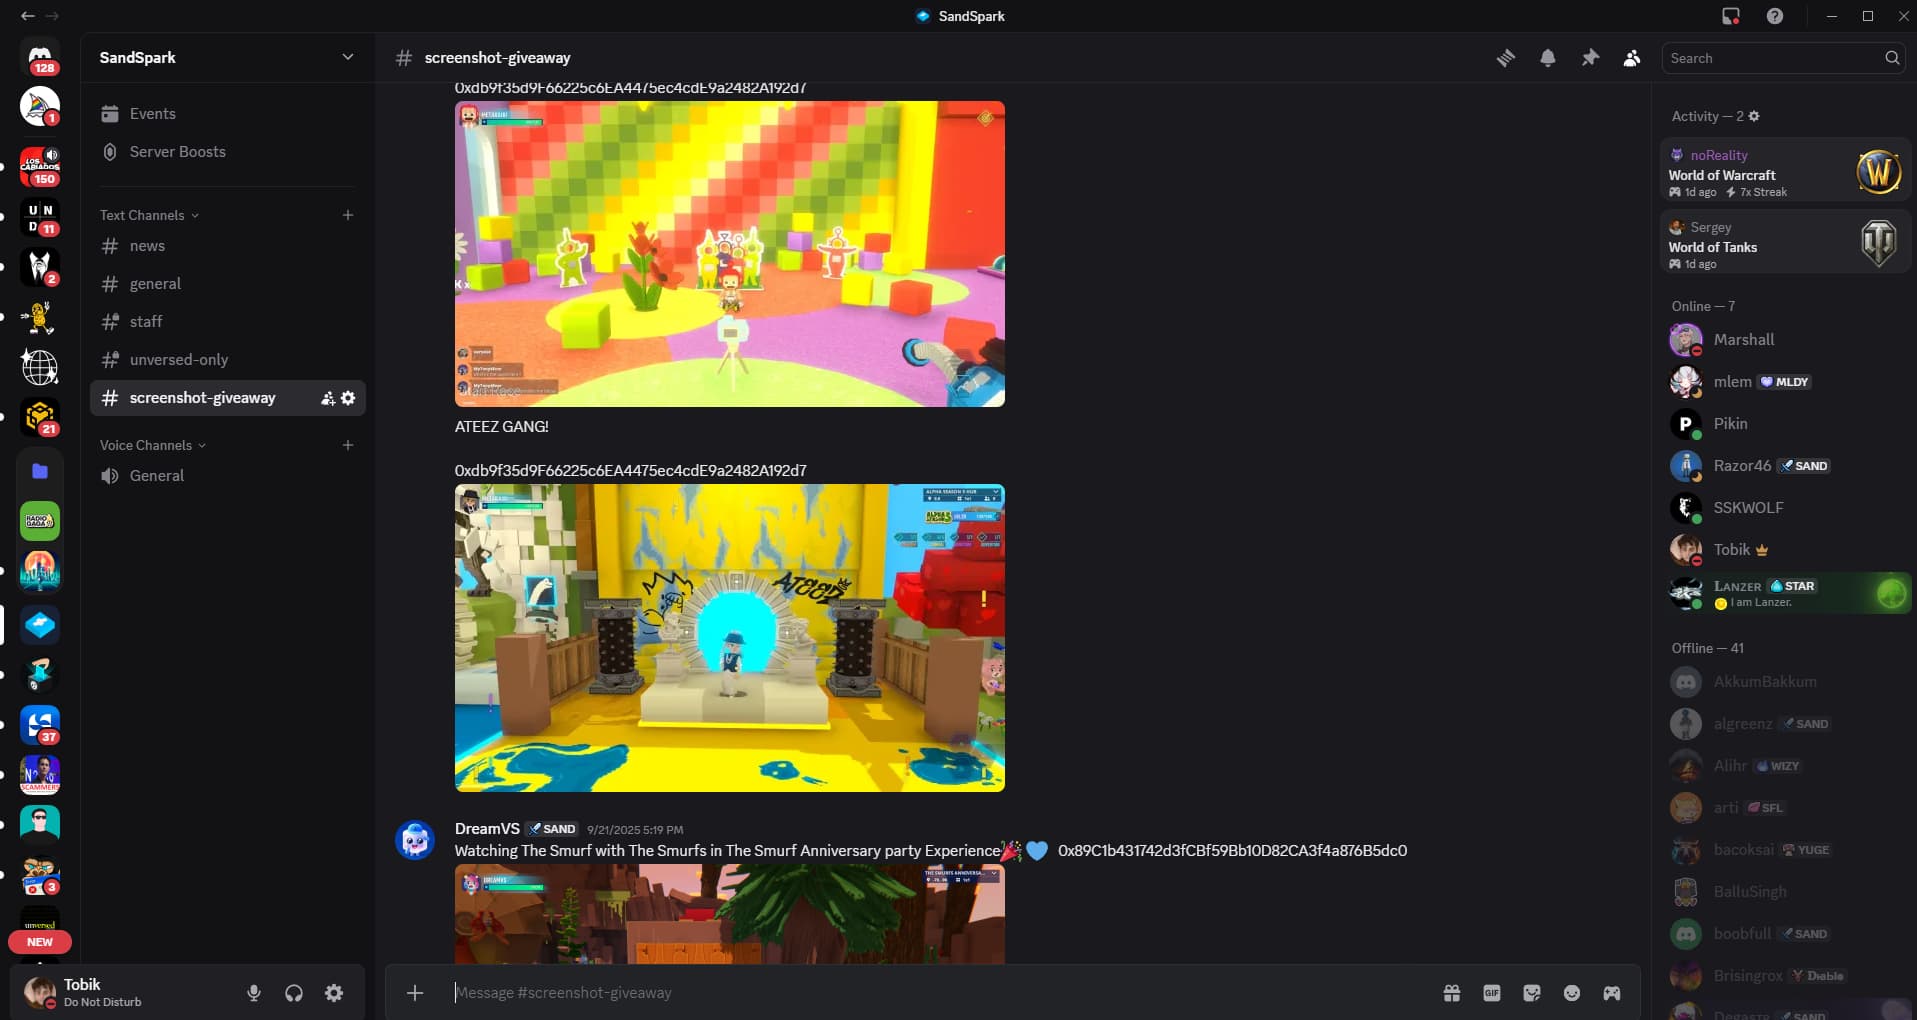The height and width of the screenshot is (1020, 1917).
Task: Select offline member BalluSingh
Action: coord(1784,892)
